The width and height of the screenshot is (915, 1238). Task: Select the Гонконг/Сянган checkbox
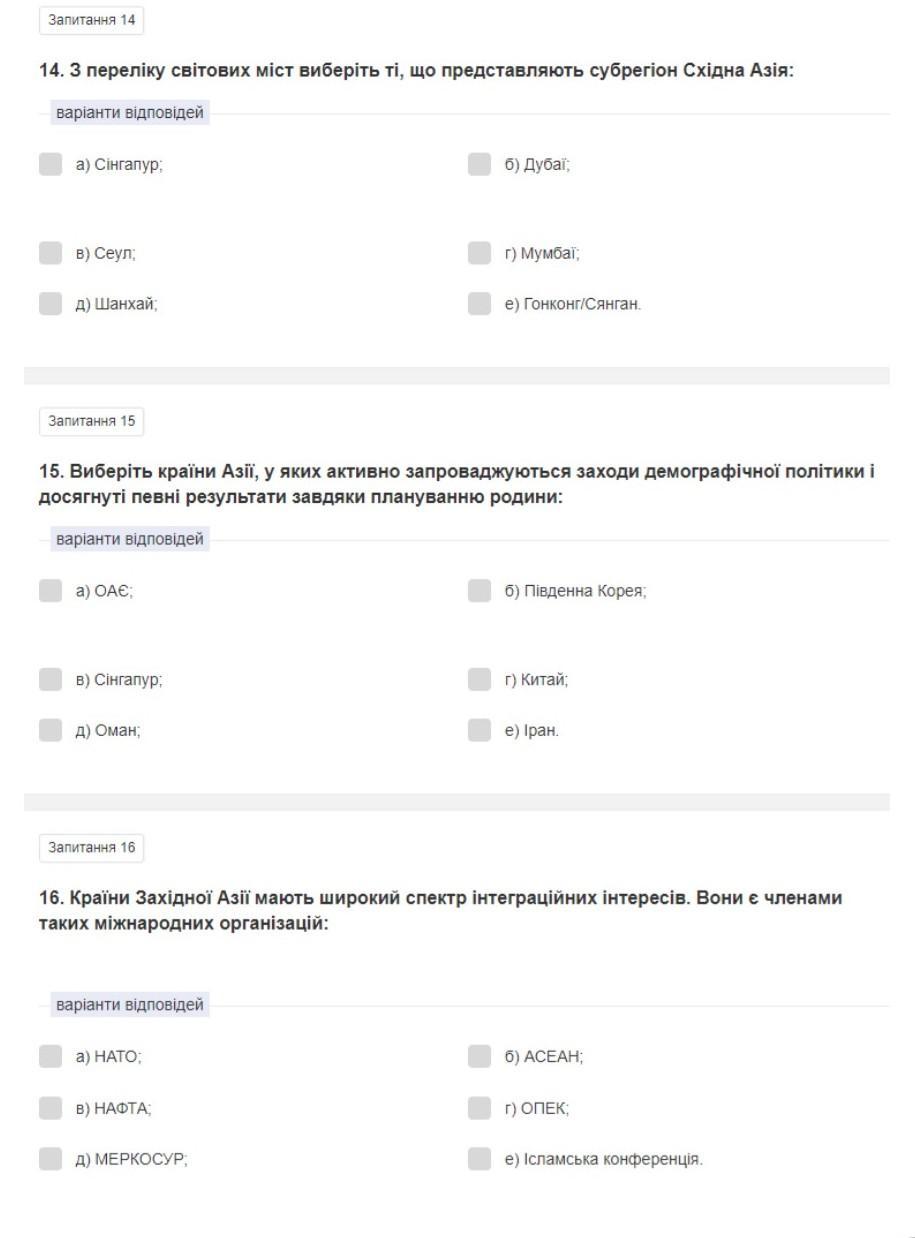pos(479,305)
